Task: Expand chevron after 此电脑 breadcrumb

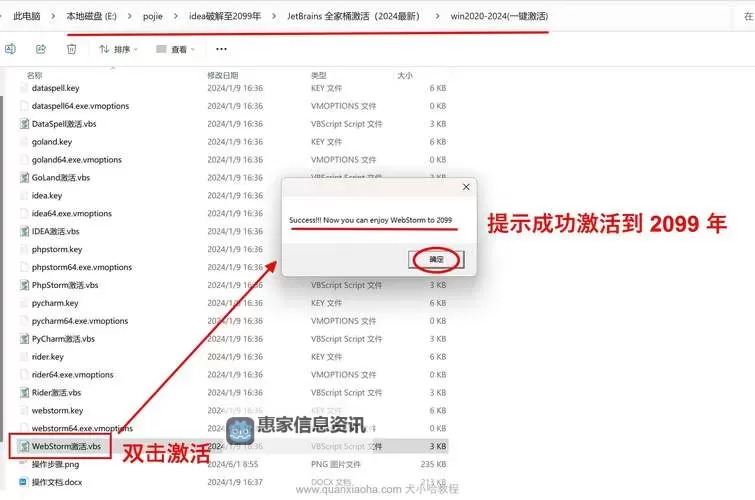Action: [x=53, y=16]
